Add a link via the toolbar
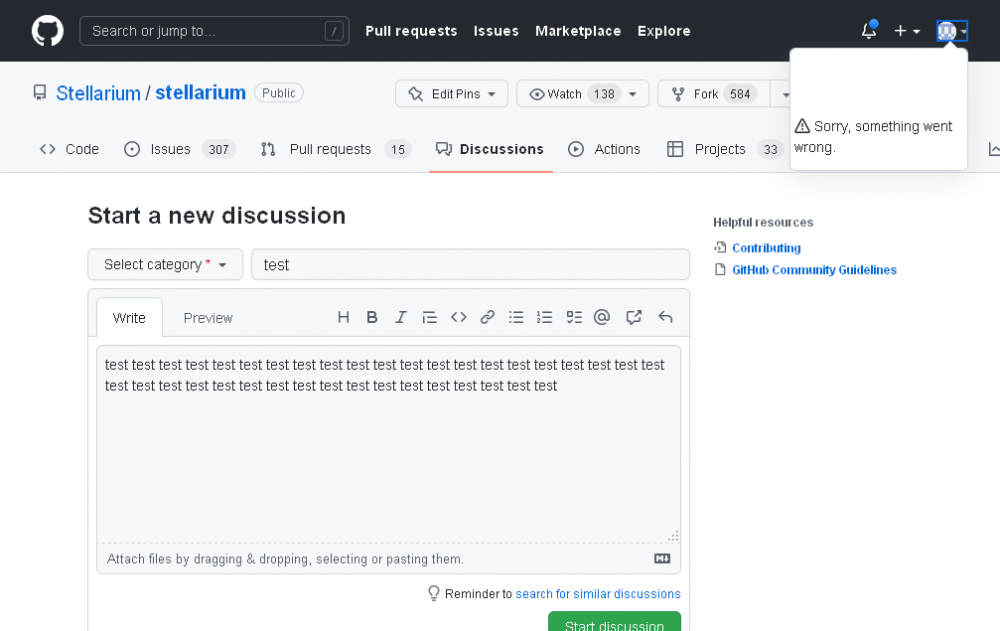The width and height of the screenshot is (1000, 631). pyautogui.click(x=488, y=317)
